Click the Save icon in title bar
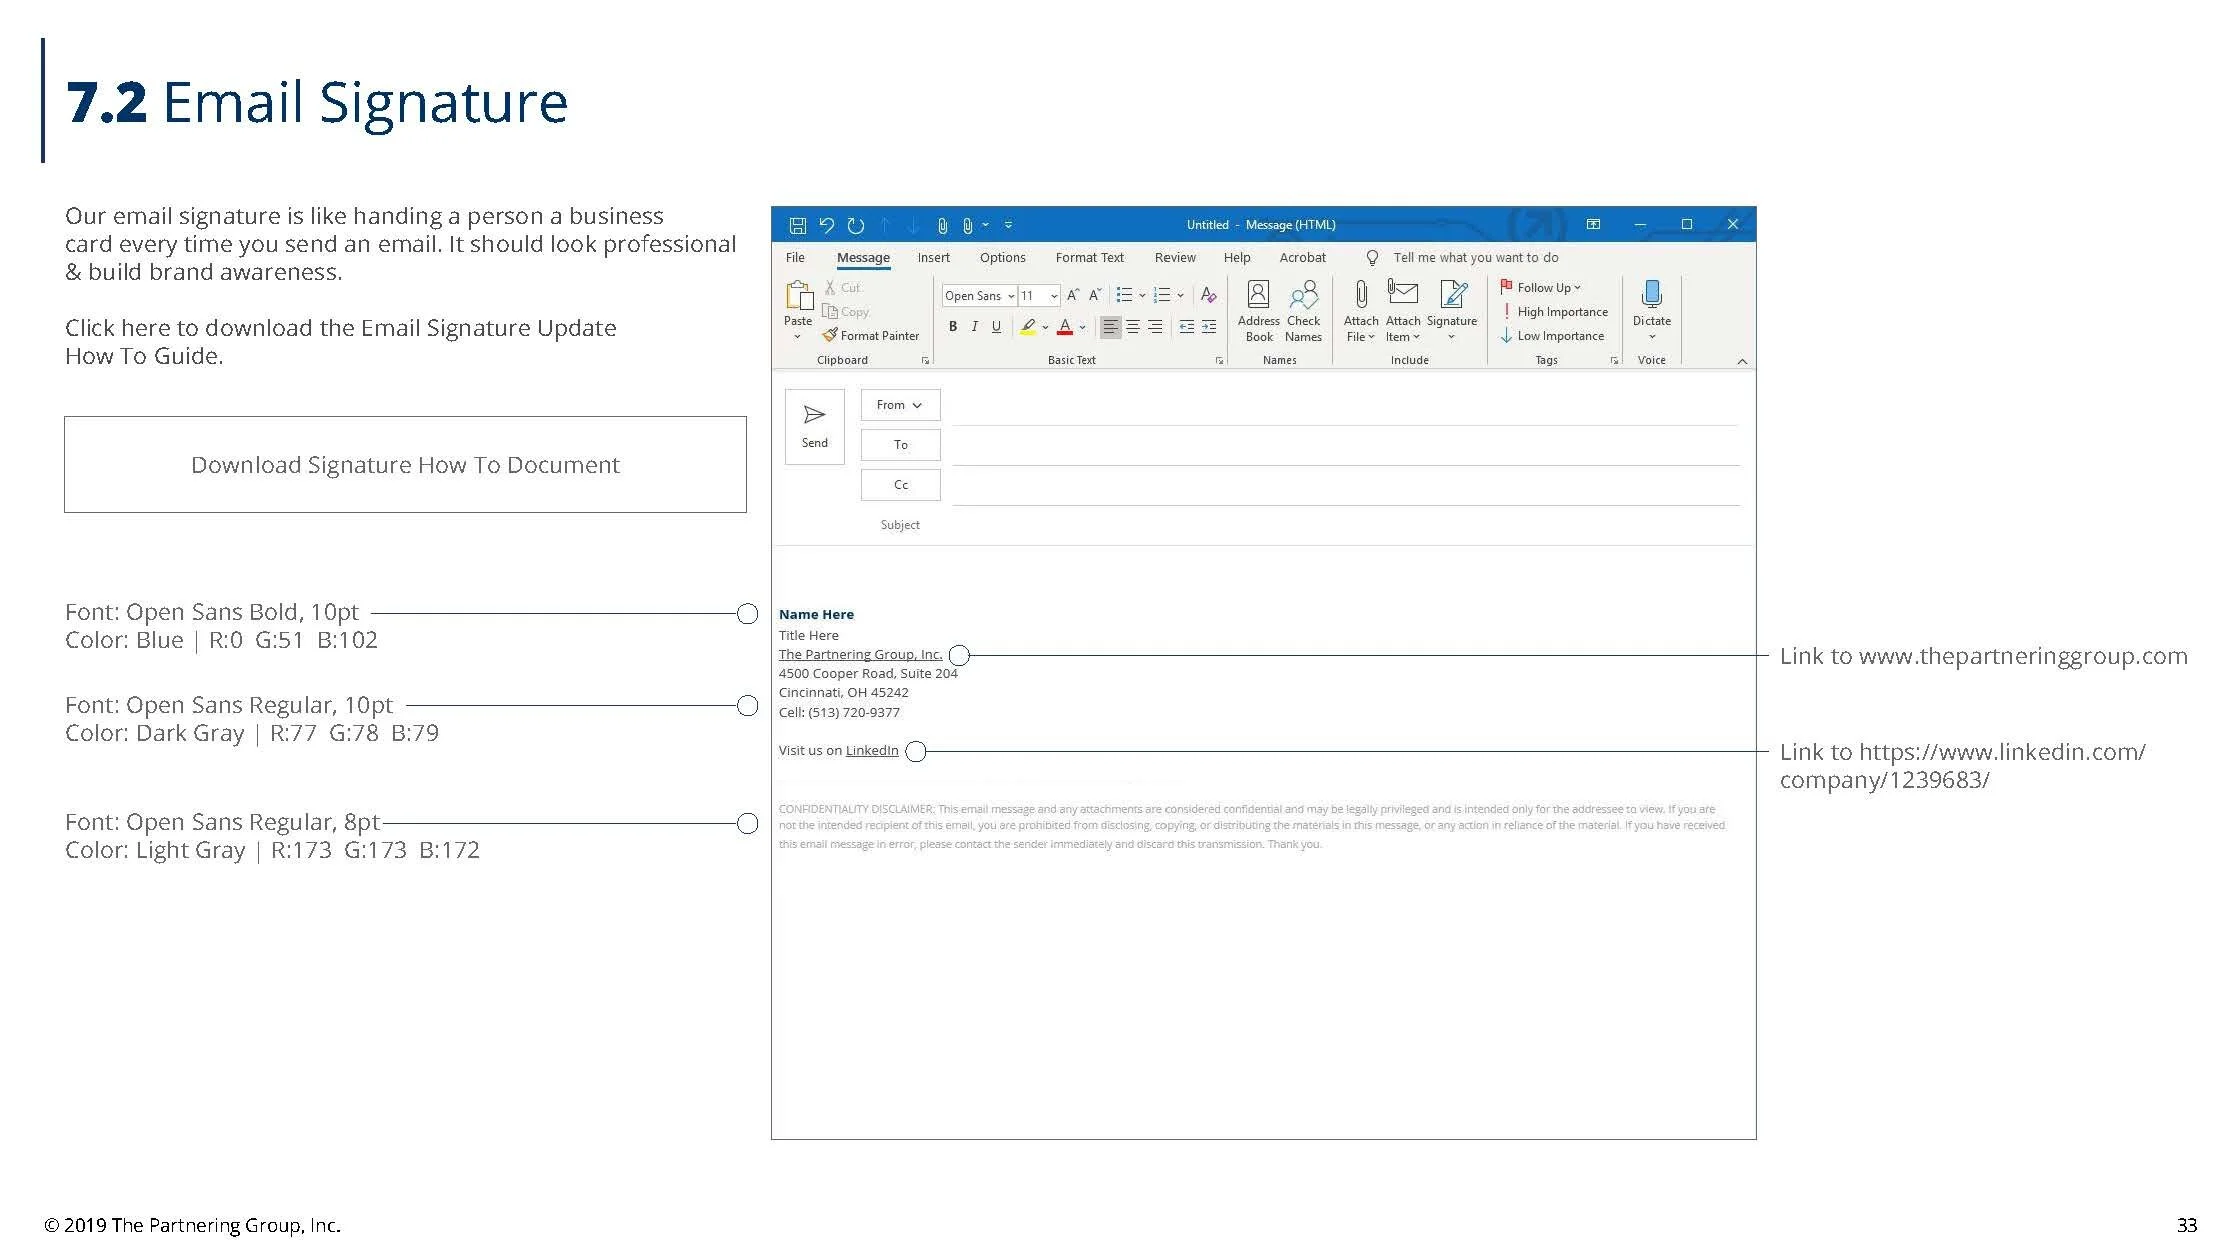 click(797, 225)
